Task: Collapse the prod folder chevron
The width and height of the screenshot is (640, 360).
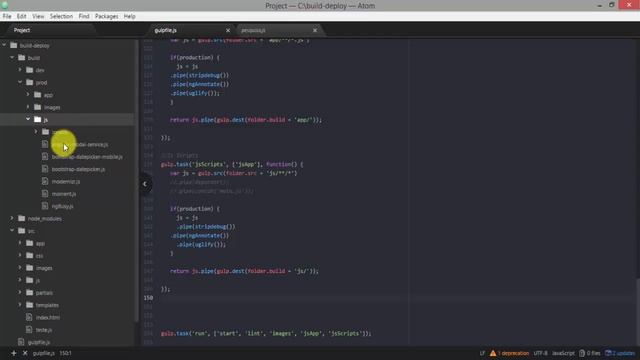Action: point(20,82)
